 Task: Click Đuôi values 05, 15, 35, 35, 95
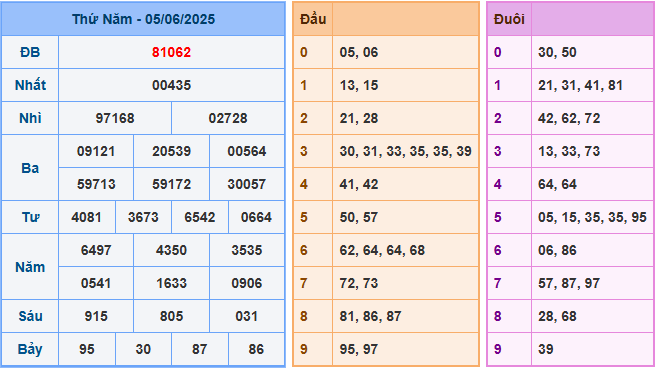click(x=592, y=217)
